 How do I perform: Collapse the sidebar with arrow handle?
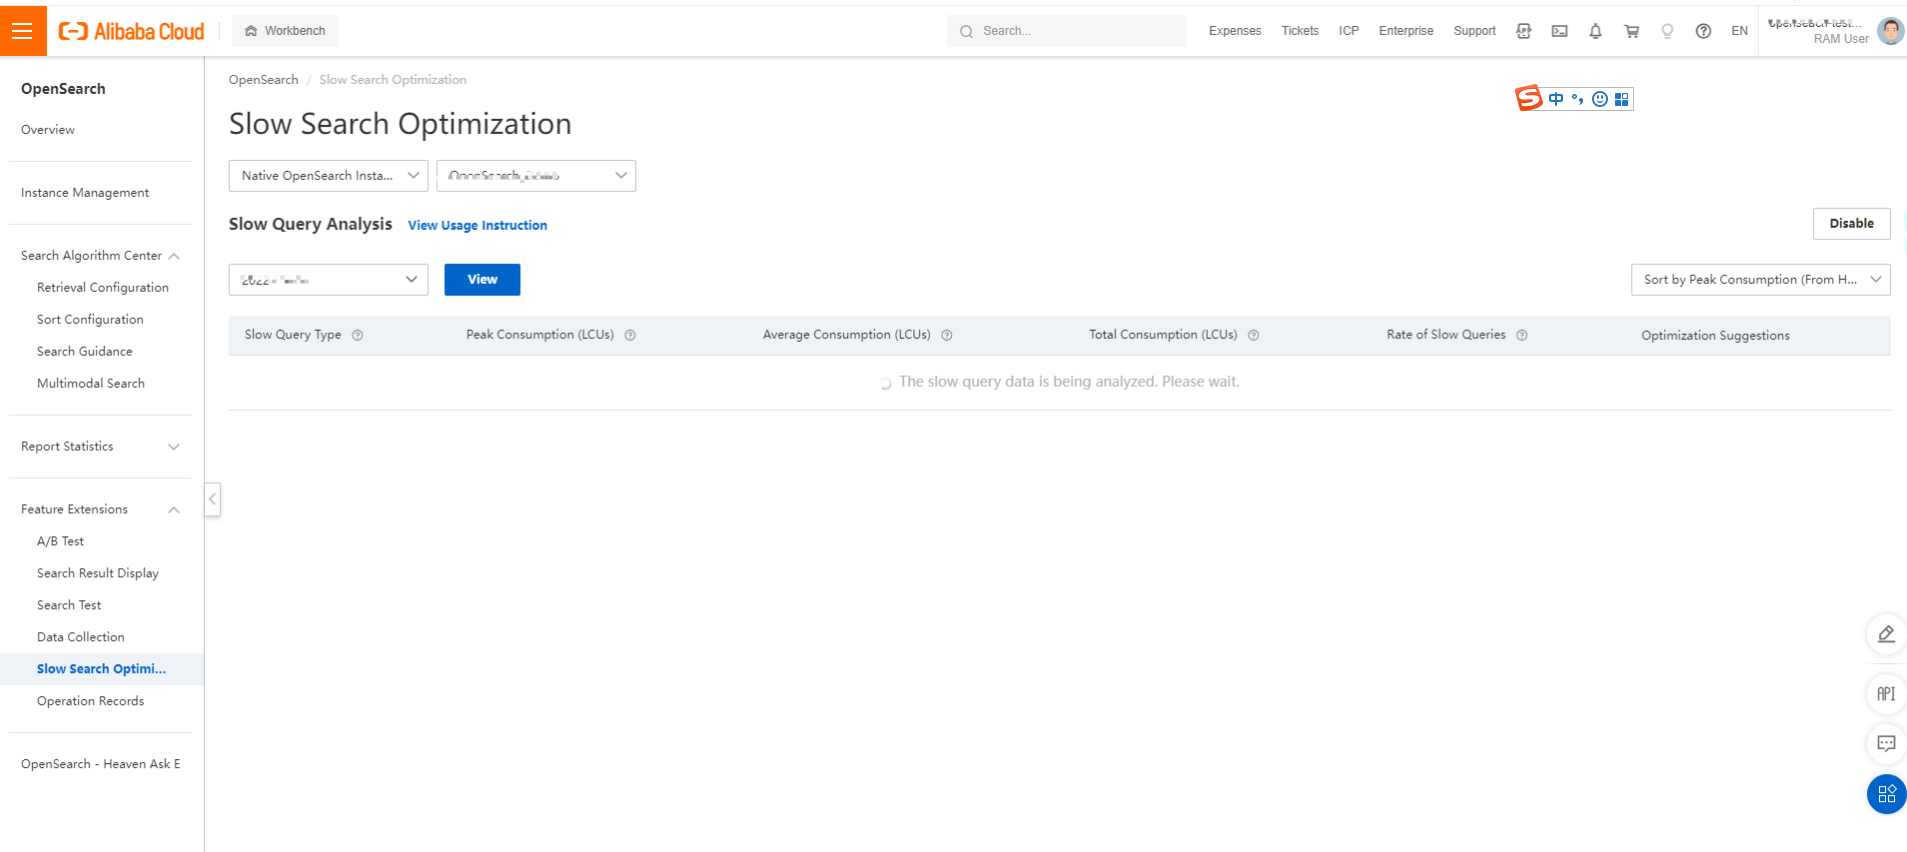click(212, 499)
